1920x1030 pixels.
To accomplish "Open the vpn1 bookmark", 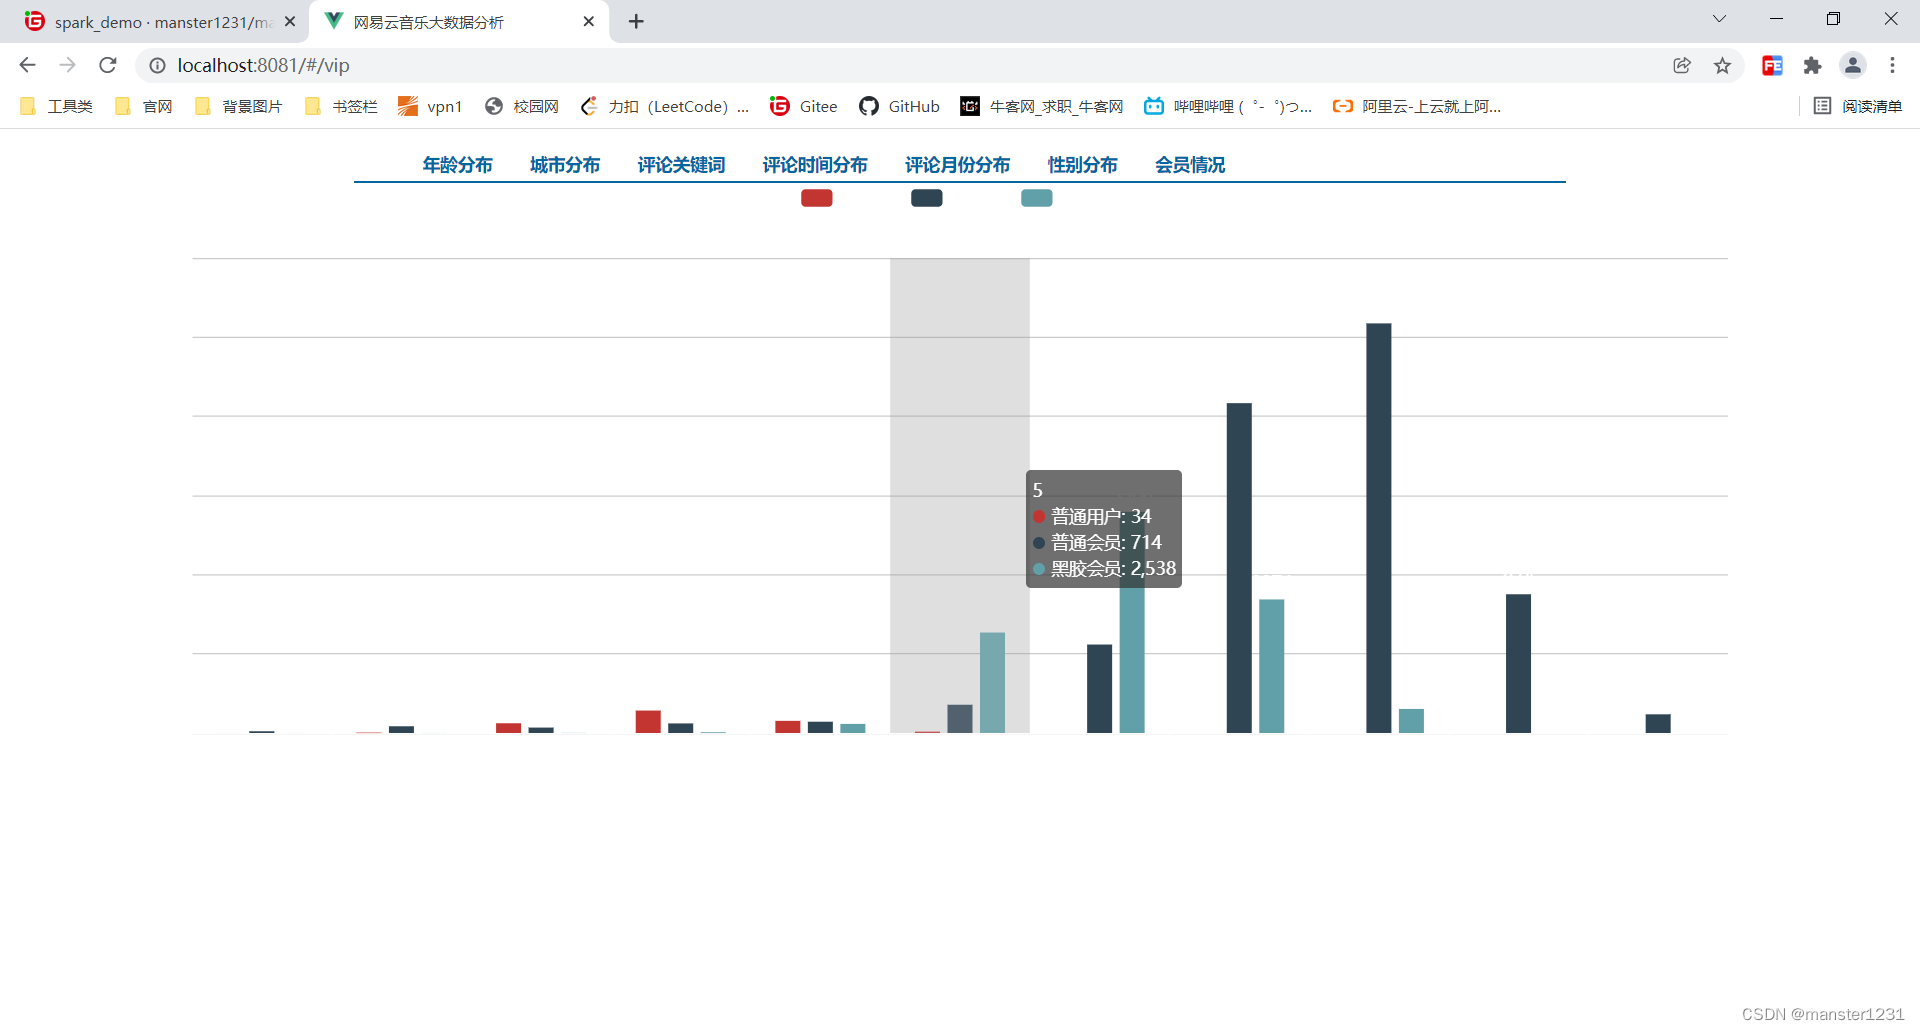I will pyautogui.click(x=430, y=106).
